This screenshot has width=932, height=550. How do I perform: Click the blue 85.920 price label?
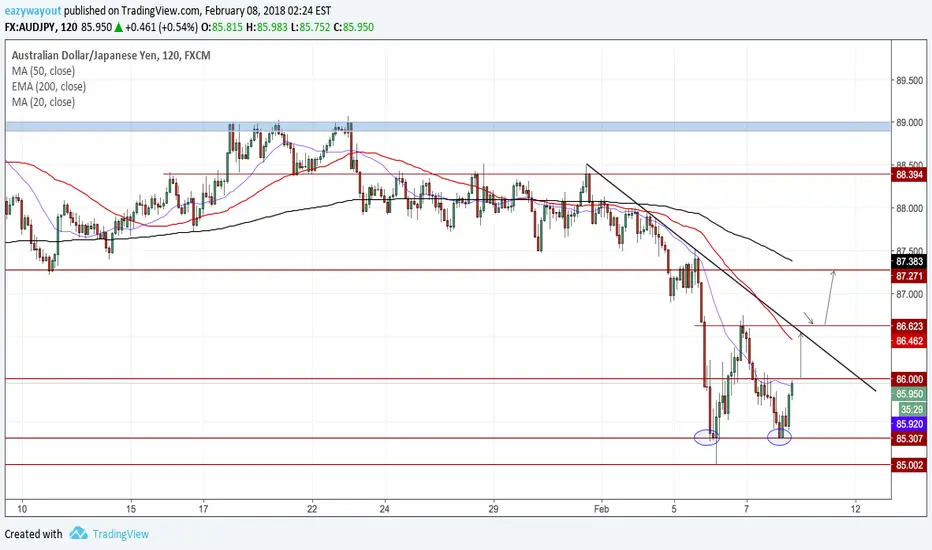pos(909,424)
